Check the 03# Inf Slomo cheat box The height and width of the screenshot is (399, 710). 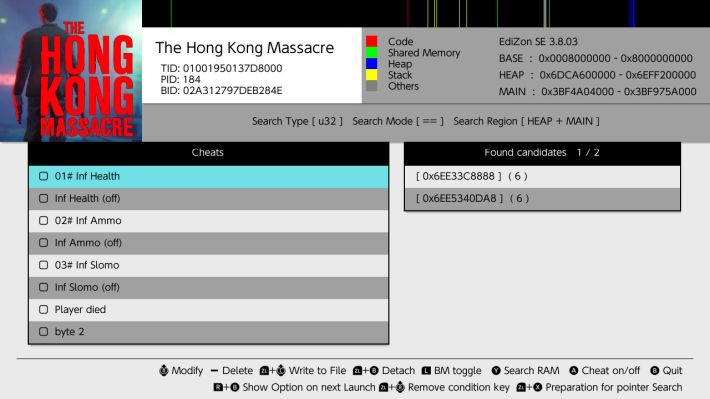[x=43, y=265]
